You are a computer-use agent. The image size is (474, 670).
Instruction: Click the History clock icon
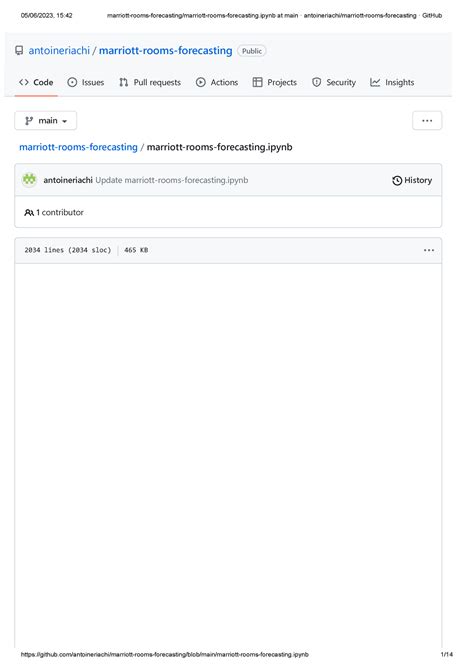coord(397,180)
